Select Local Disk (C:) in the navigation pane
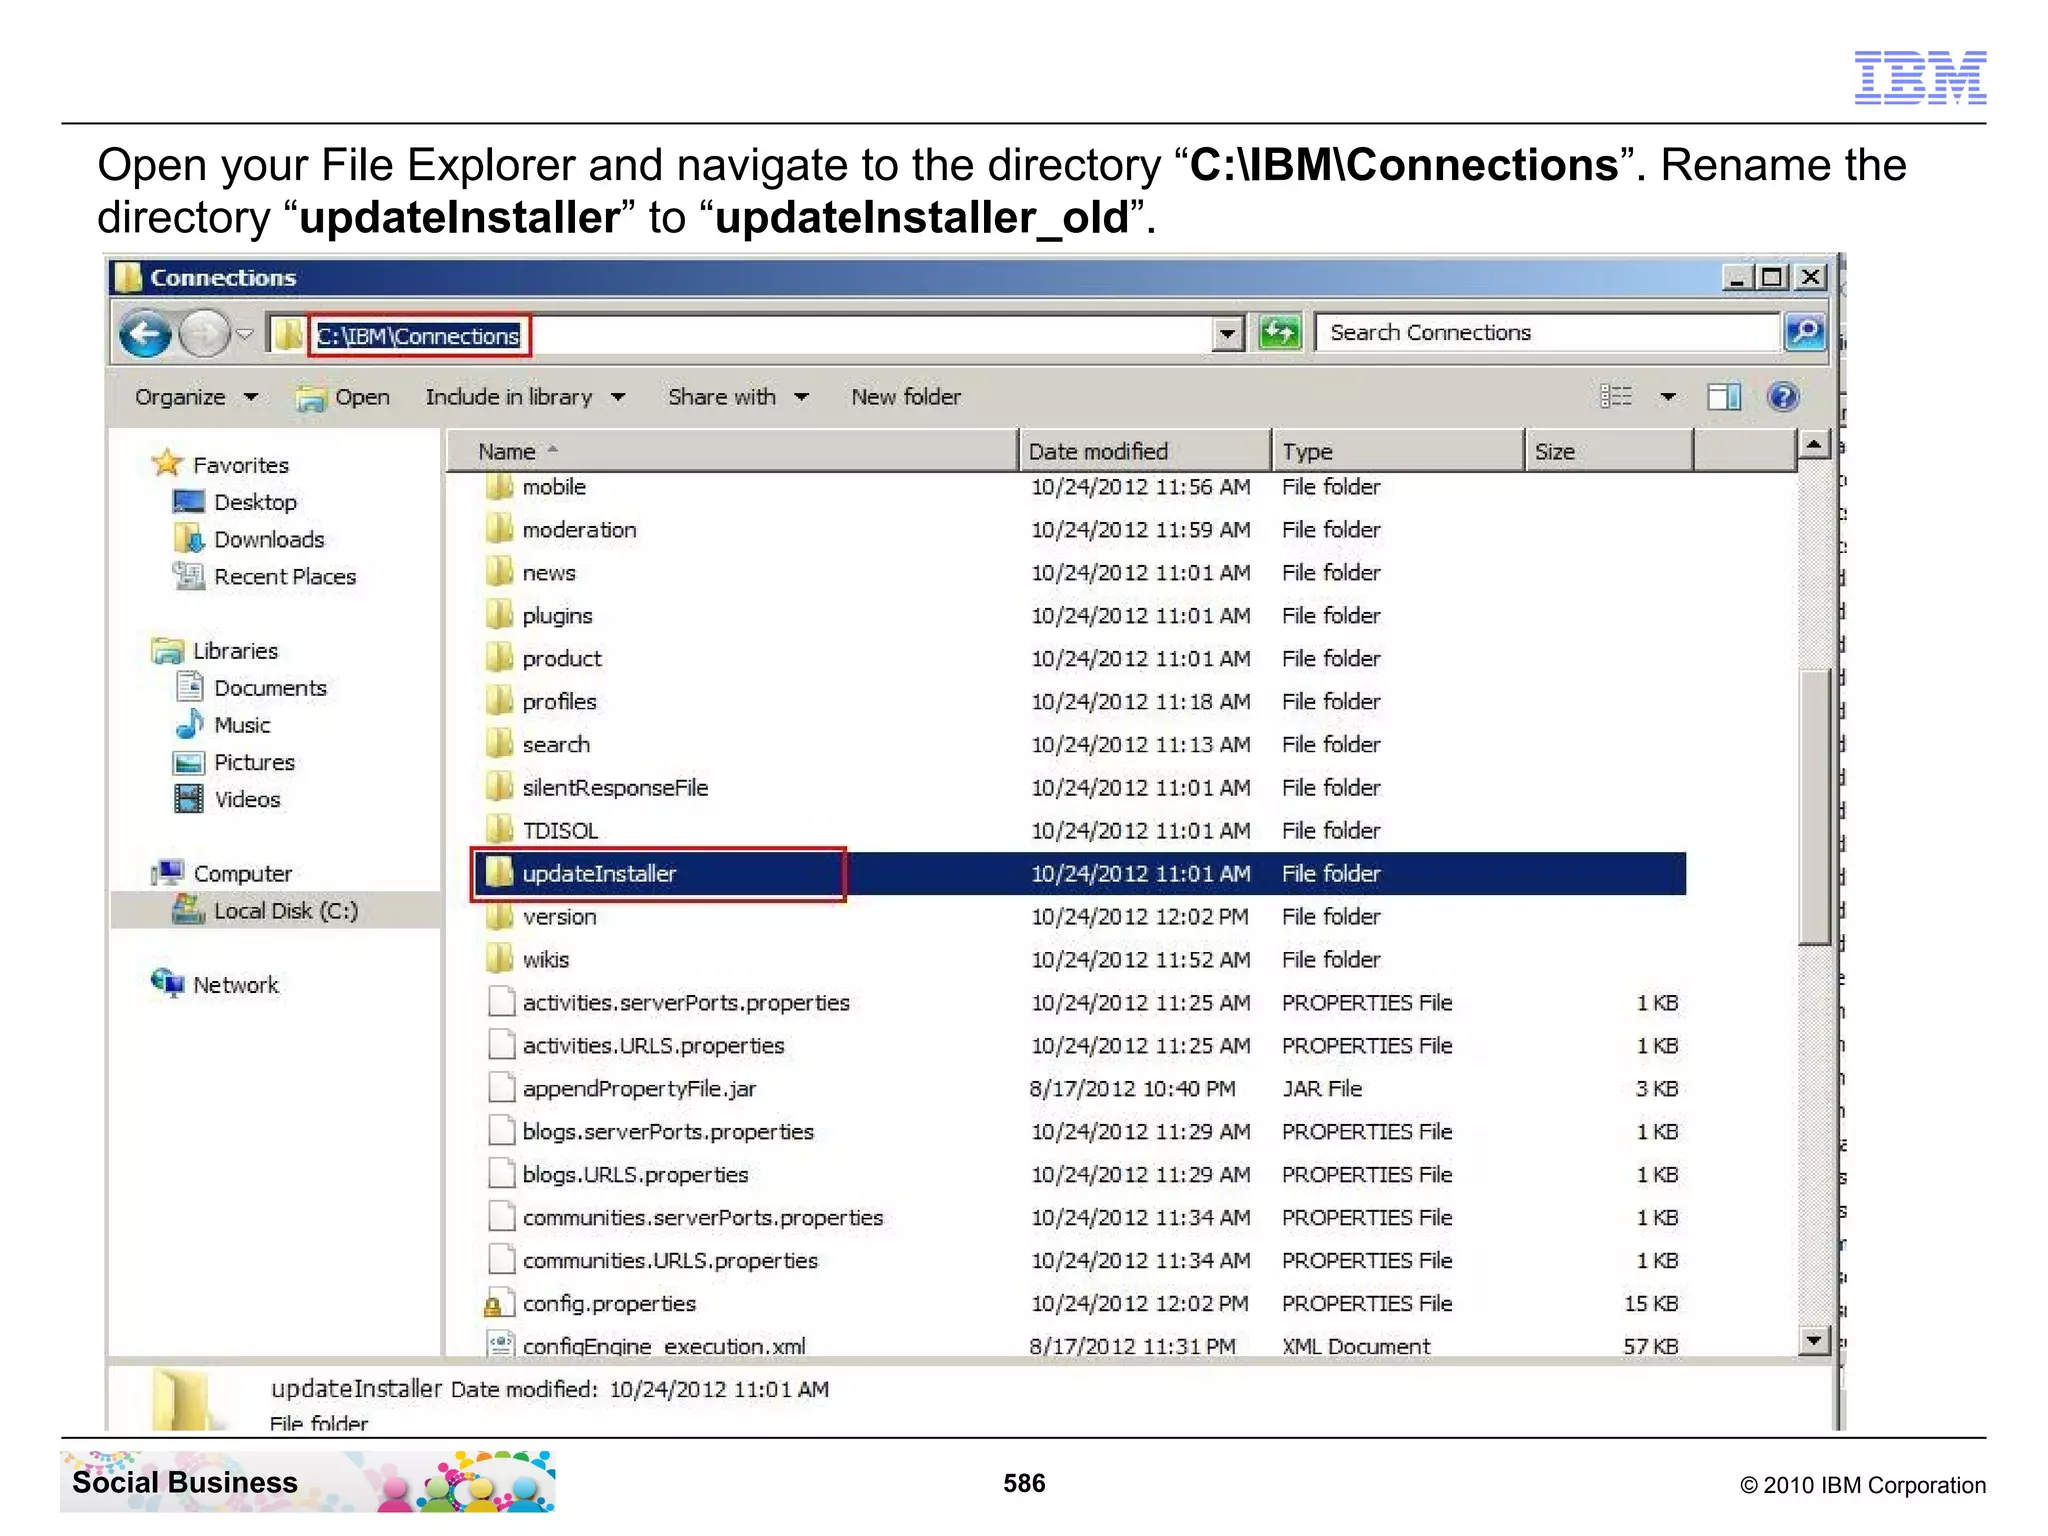This screenshot has width=2048, height=1536. coord(265,910)
